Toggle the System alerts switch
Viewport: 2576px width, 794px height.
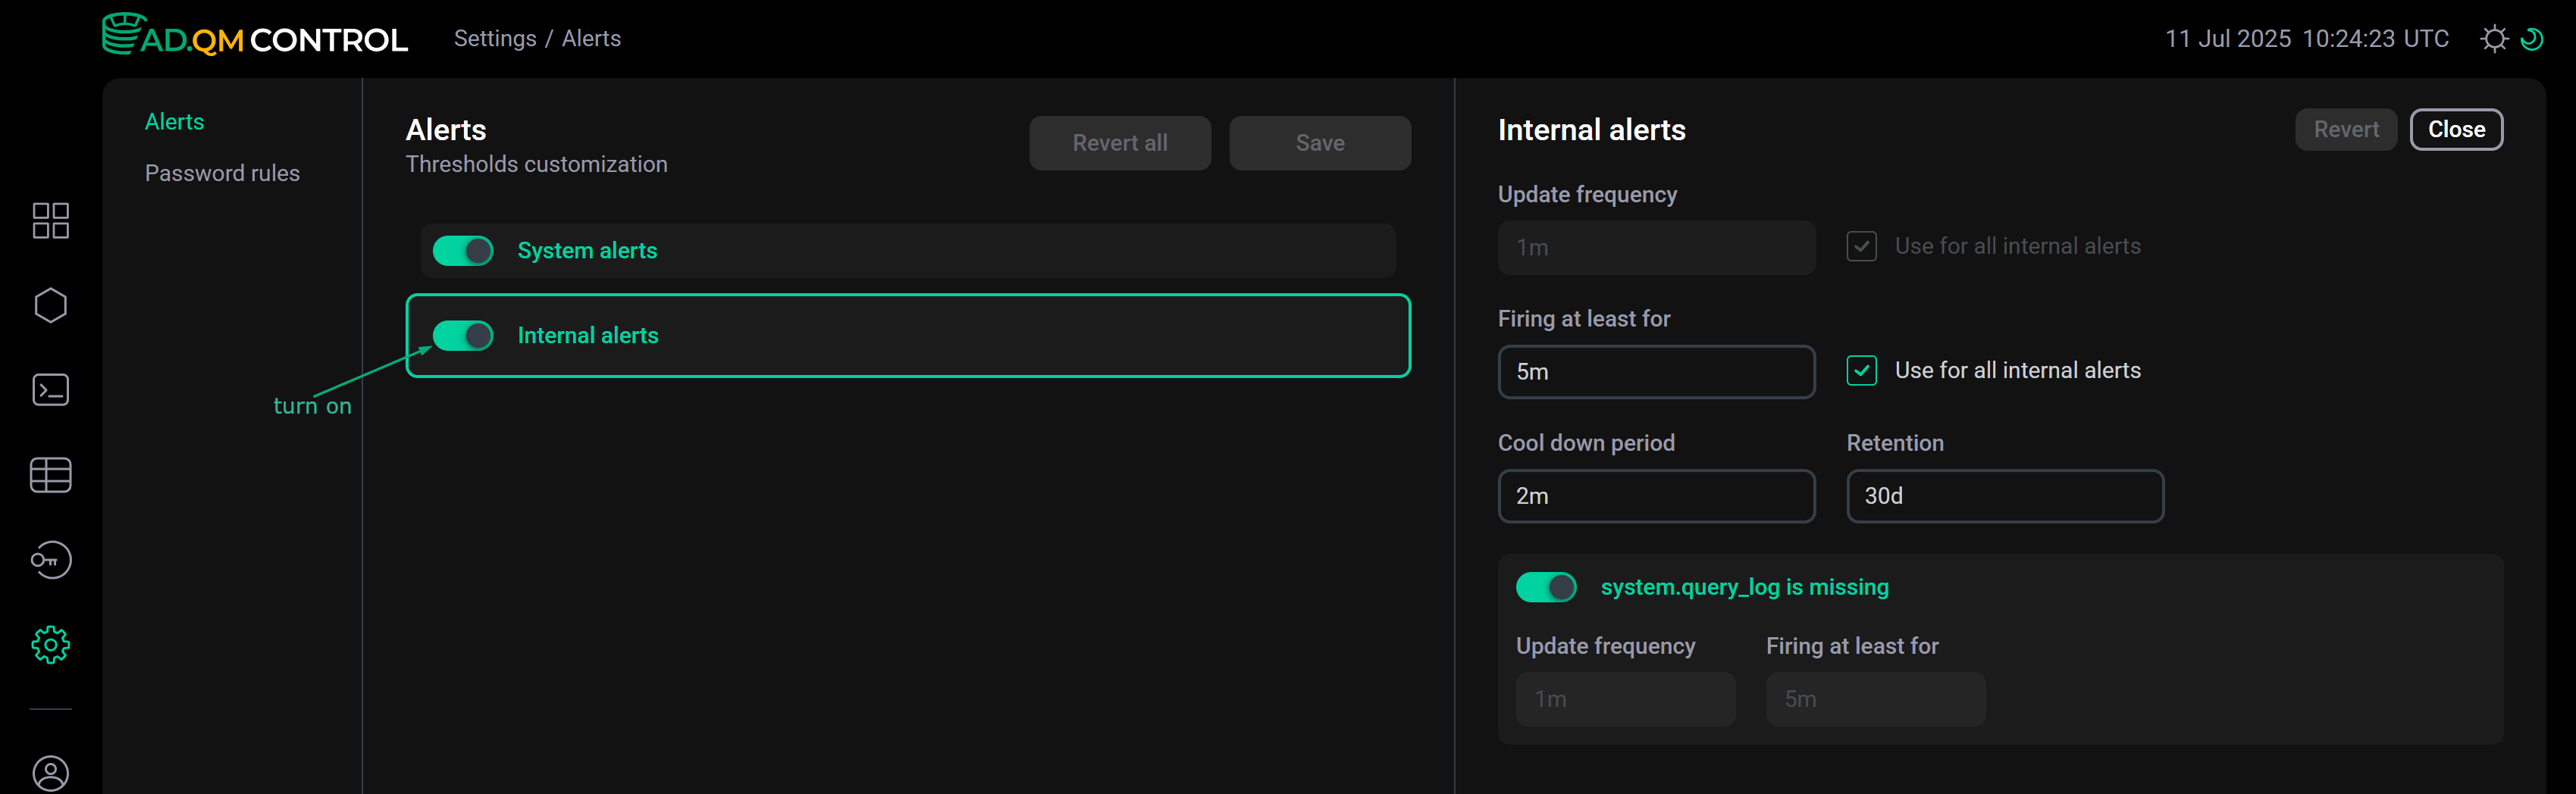(463, 251)
